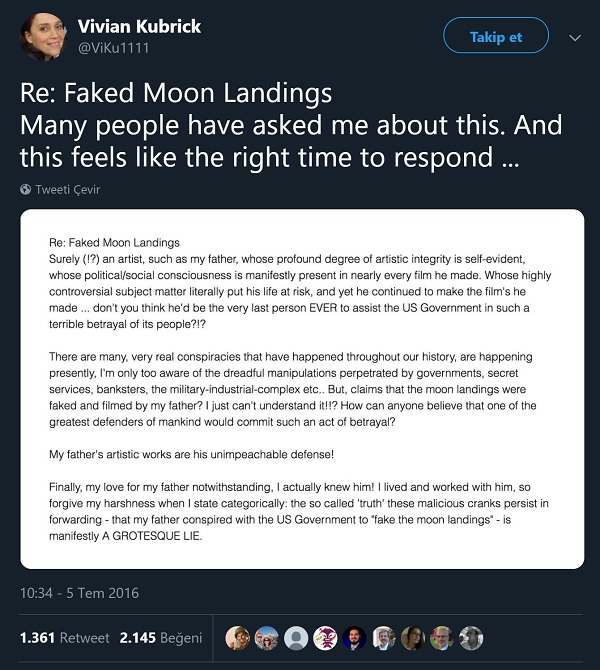Viewport: 600px width, 670px height.
Task: Open the purple cartoon character liker avatar
Action: pyautogui.click(x=325, y=637)
